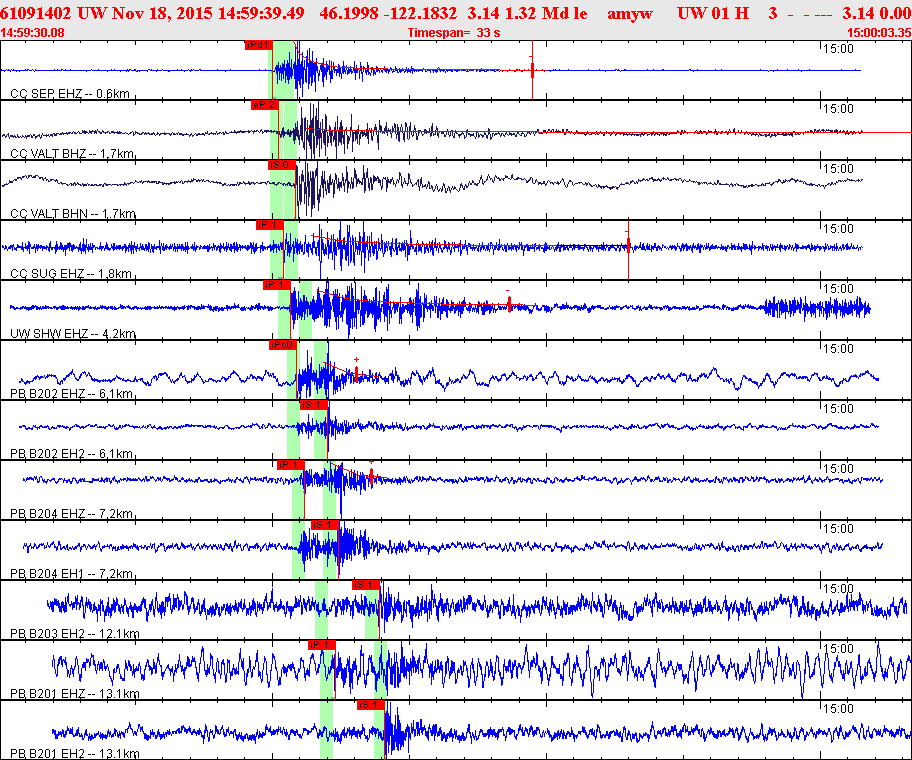Click the 'PB B202 EHZ -- 6.1km' channel label
Screen dimensions: 912x760
[72, 394]
